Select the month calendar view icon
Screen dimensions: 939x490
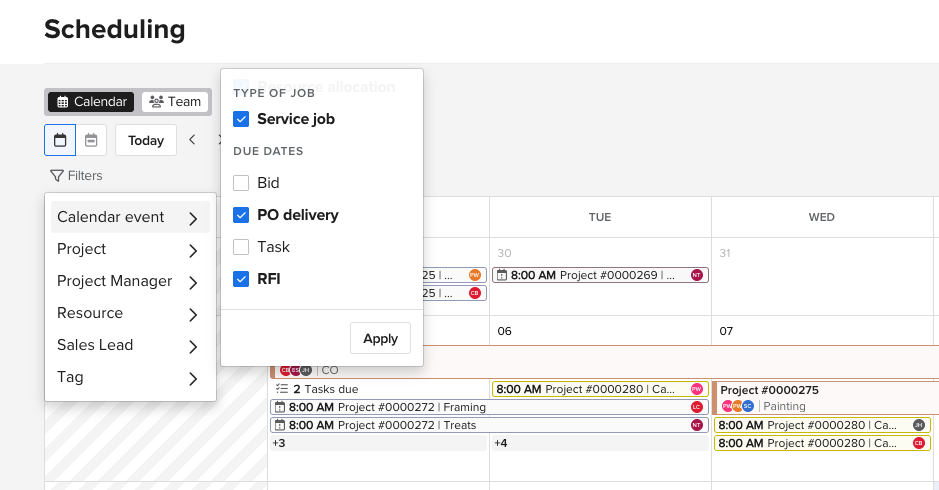60,140
